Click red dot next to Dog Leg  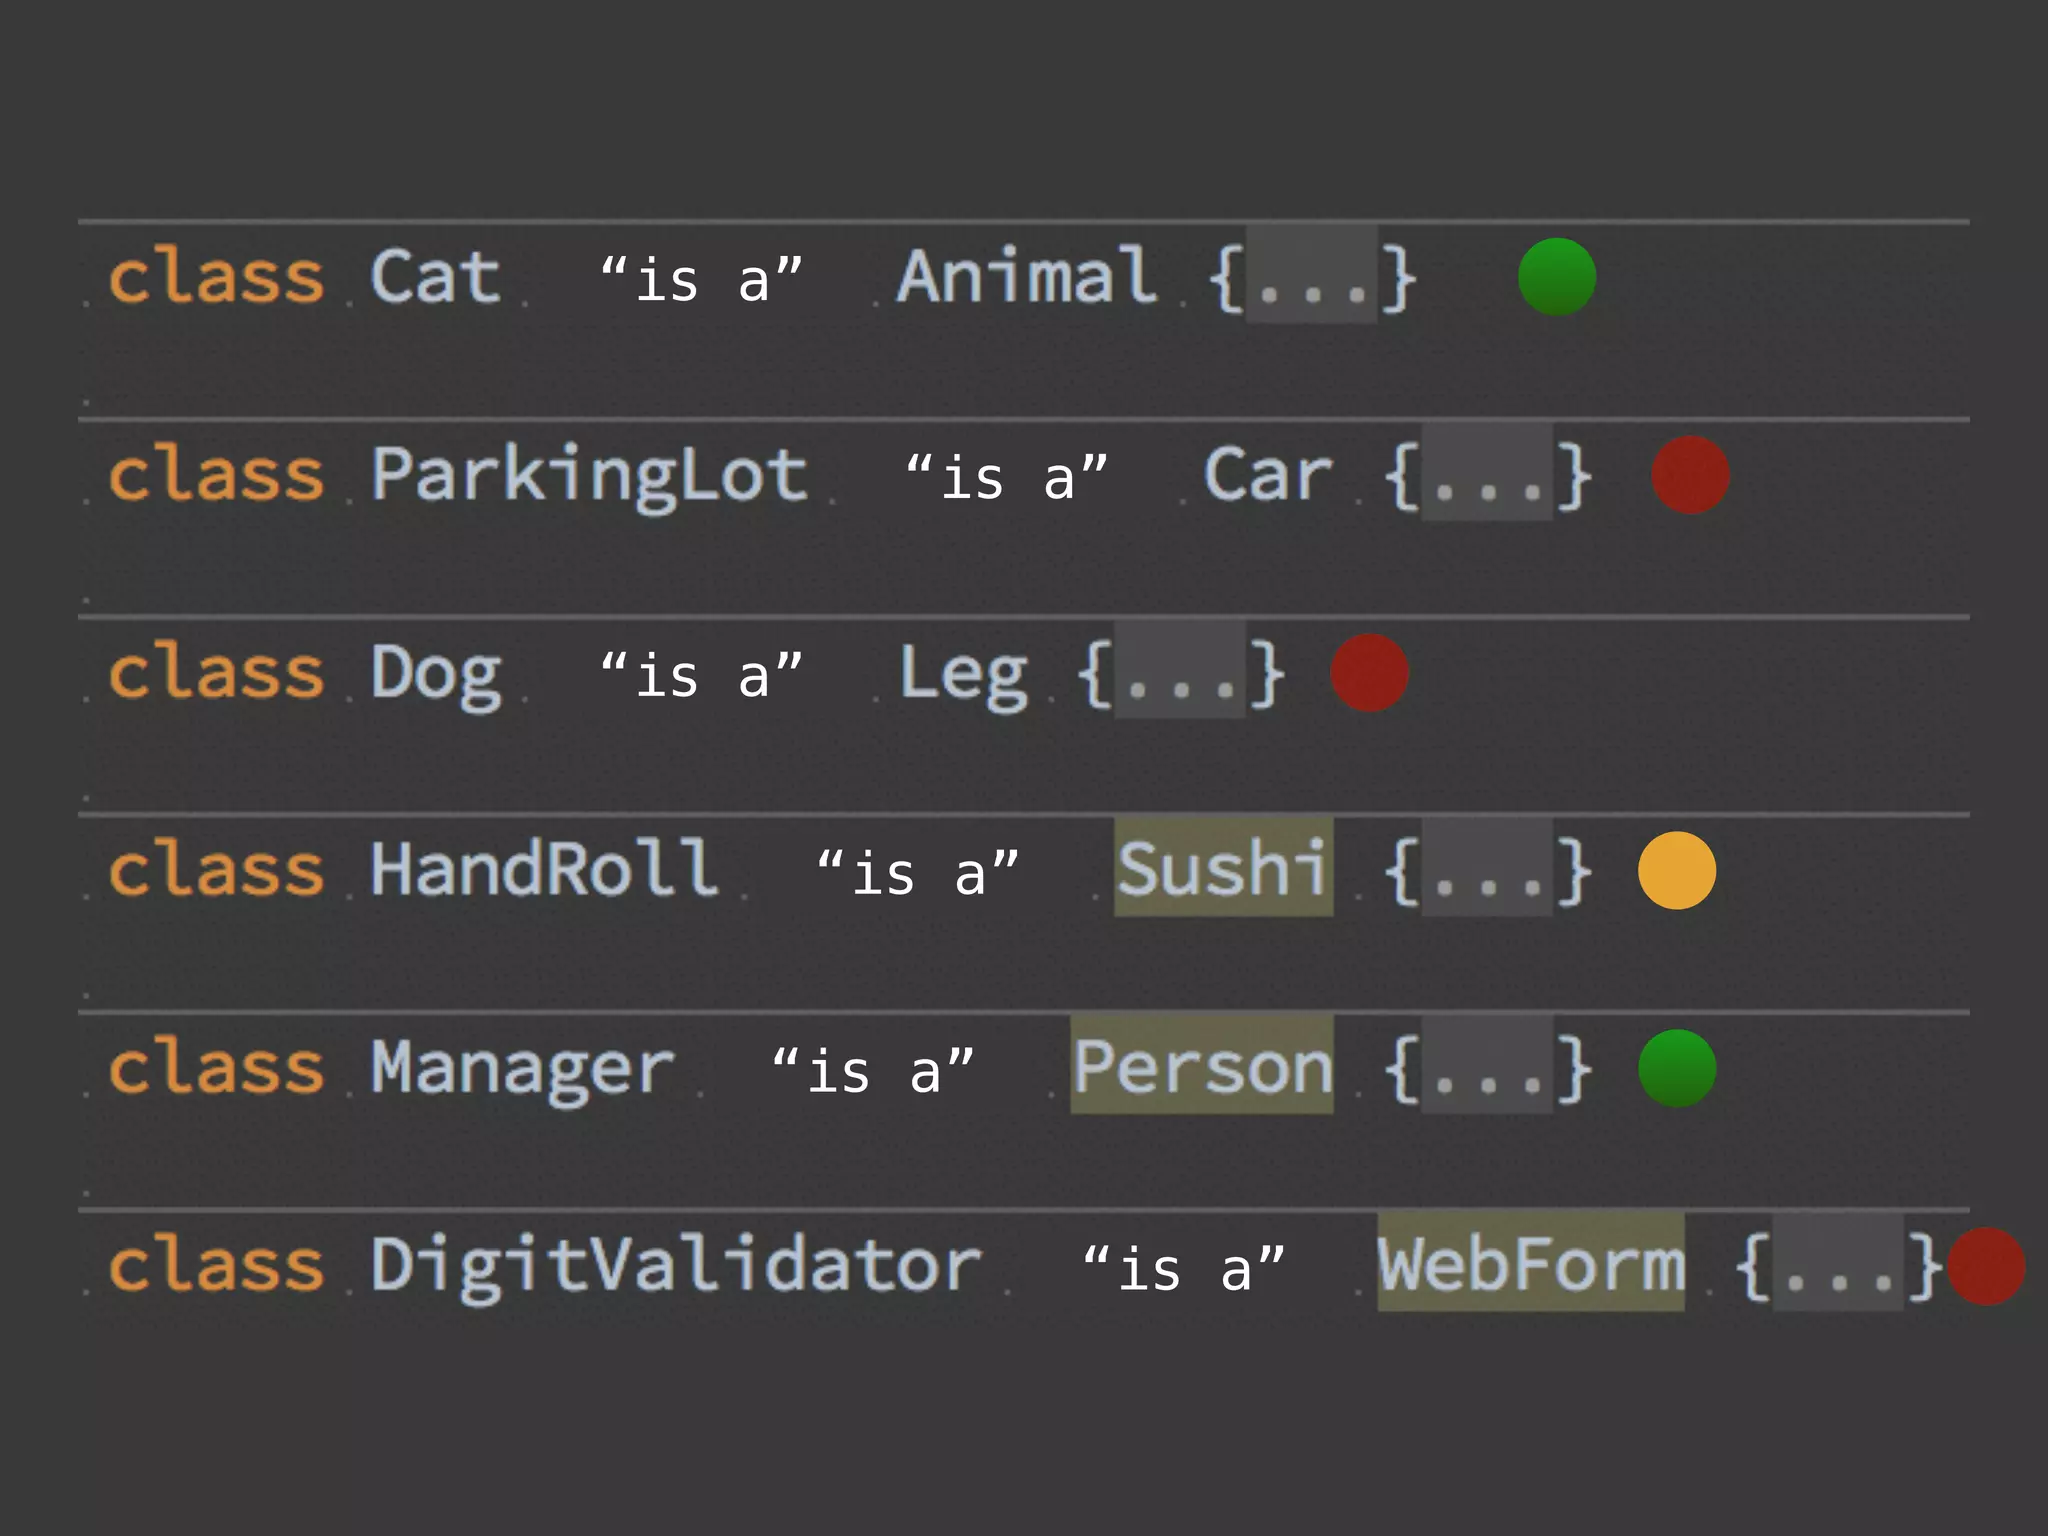tap(1369, 673)
